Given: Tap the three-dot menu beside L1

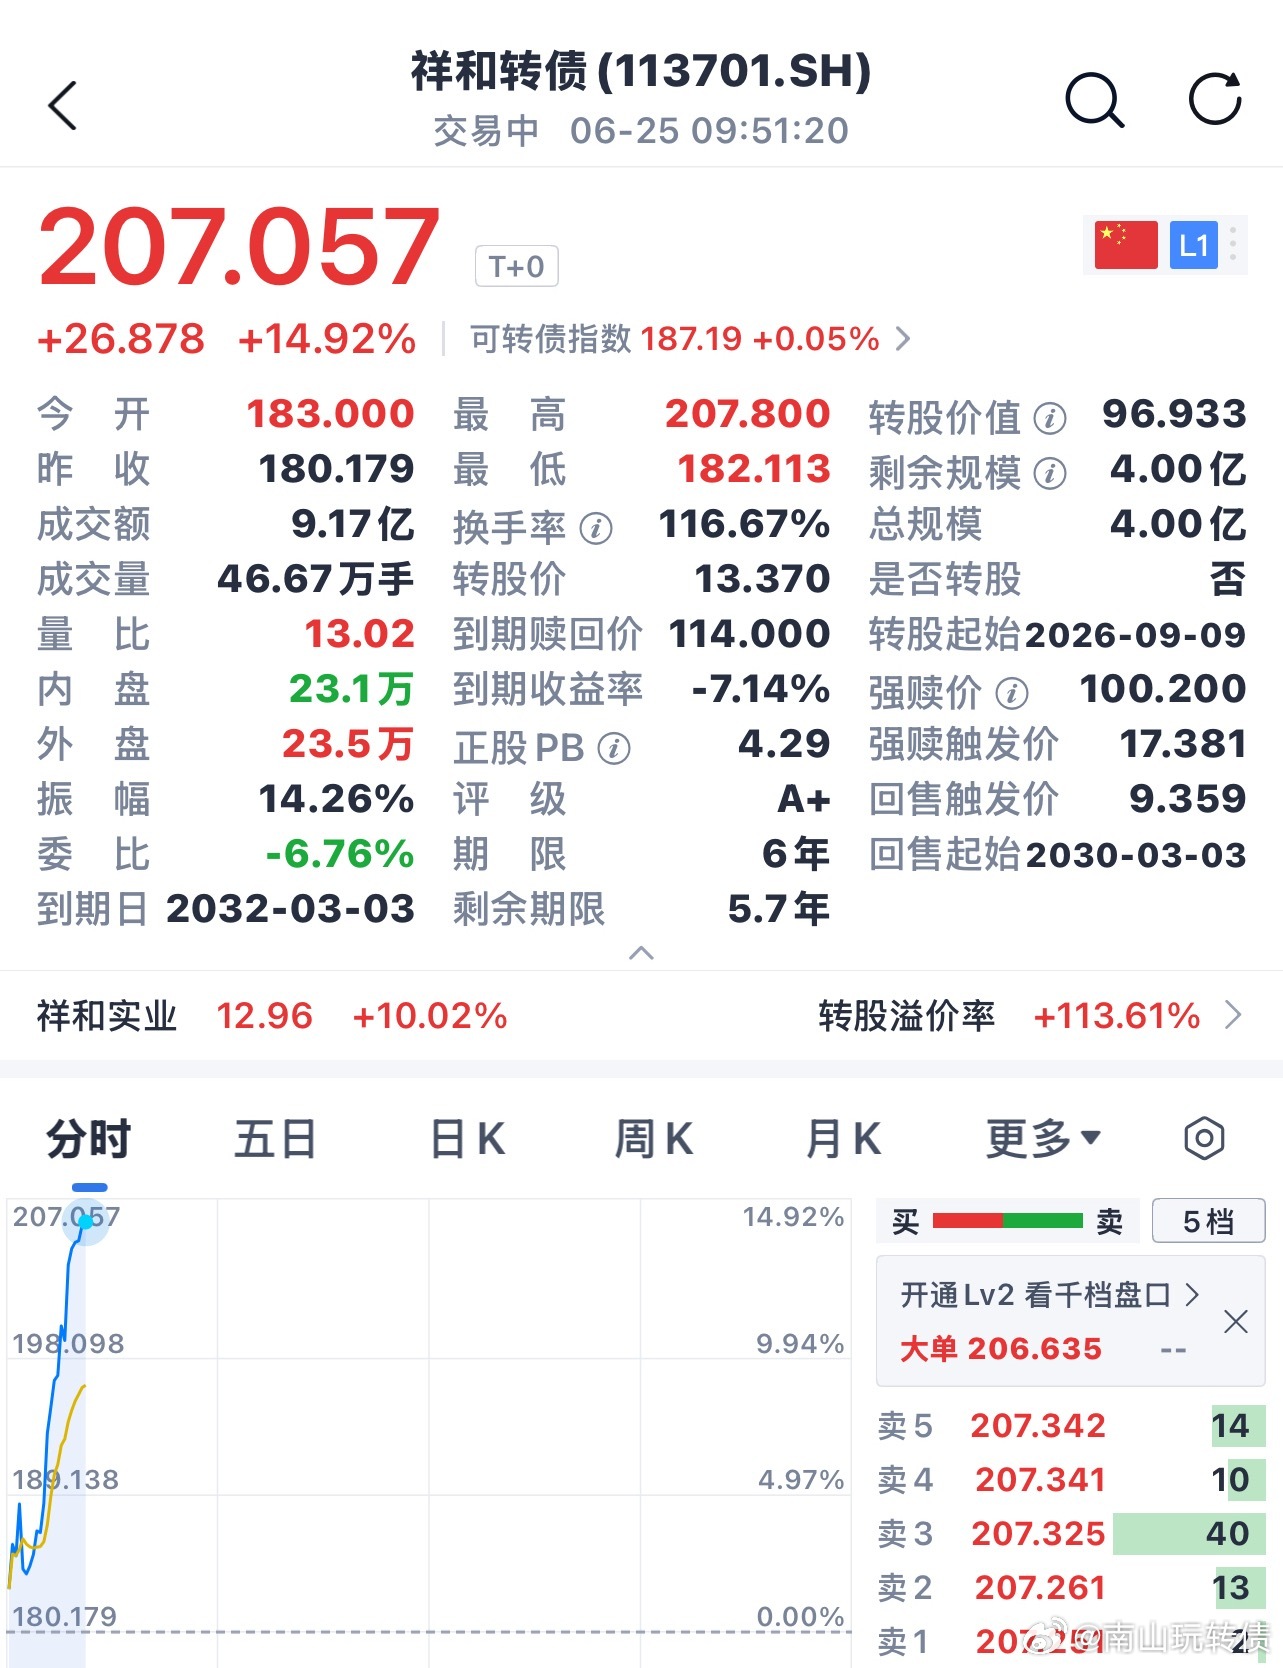Looking at the screenshot, I should (x=1233, y=245).
